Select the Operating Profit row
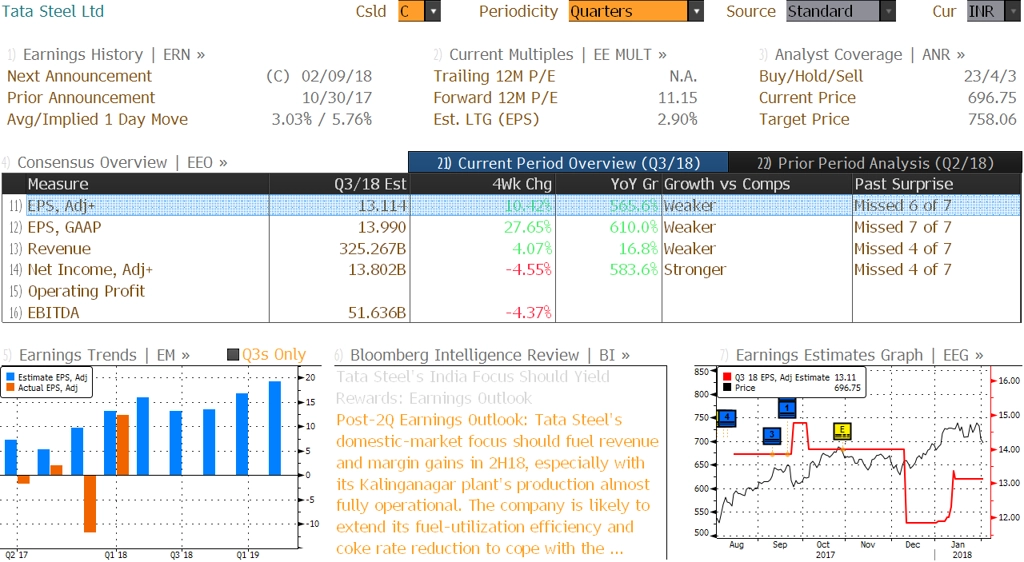 511,291
